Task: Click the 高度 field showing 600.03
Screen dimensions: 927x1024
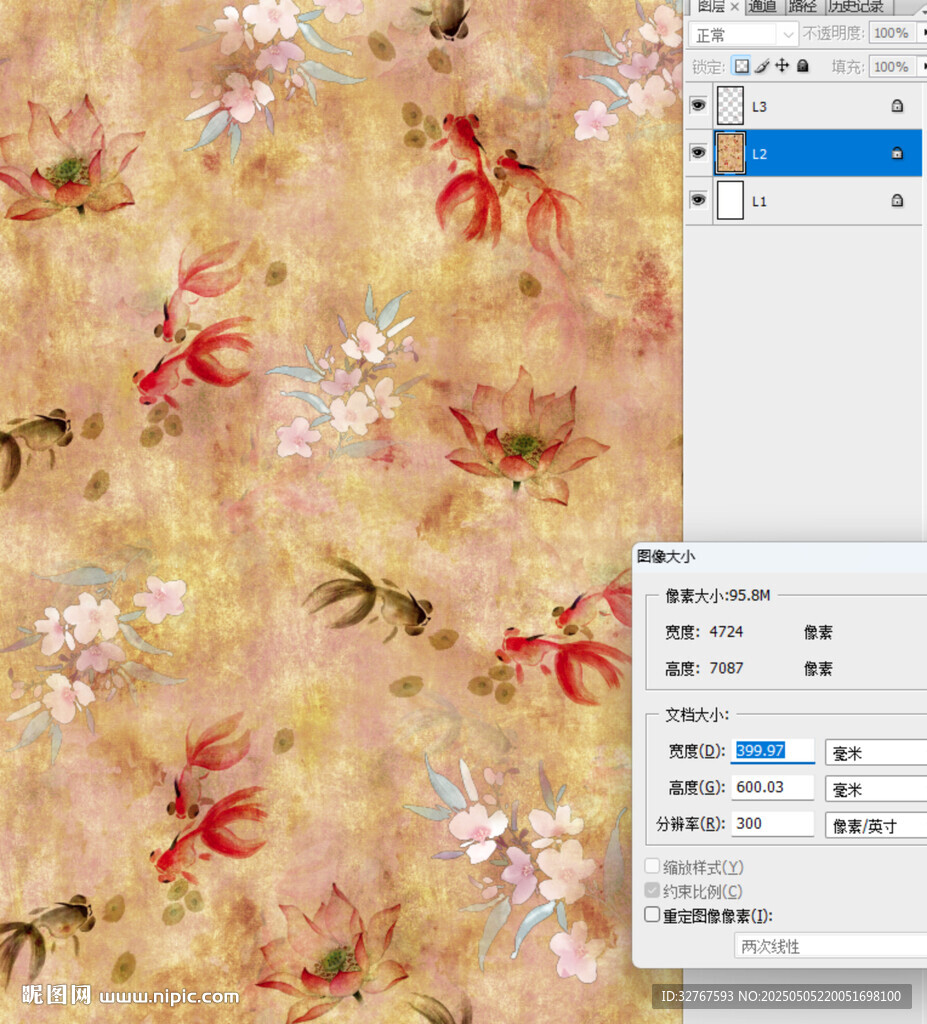Action: [772, 787]
